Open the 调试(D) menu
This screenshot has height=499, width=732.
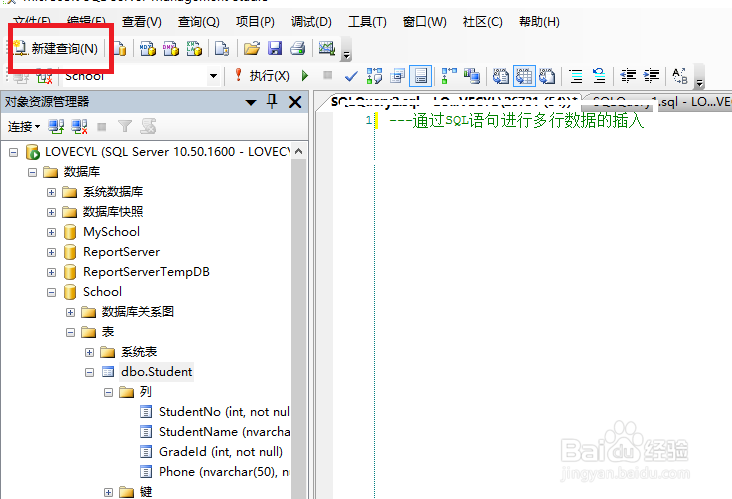pyautogui.click(x=311, y=22)
